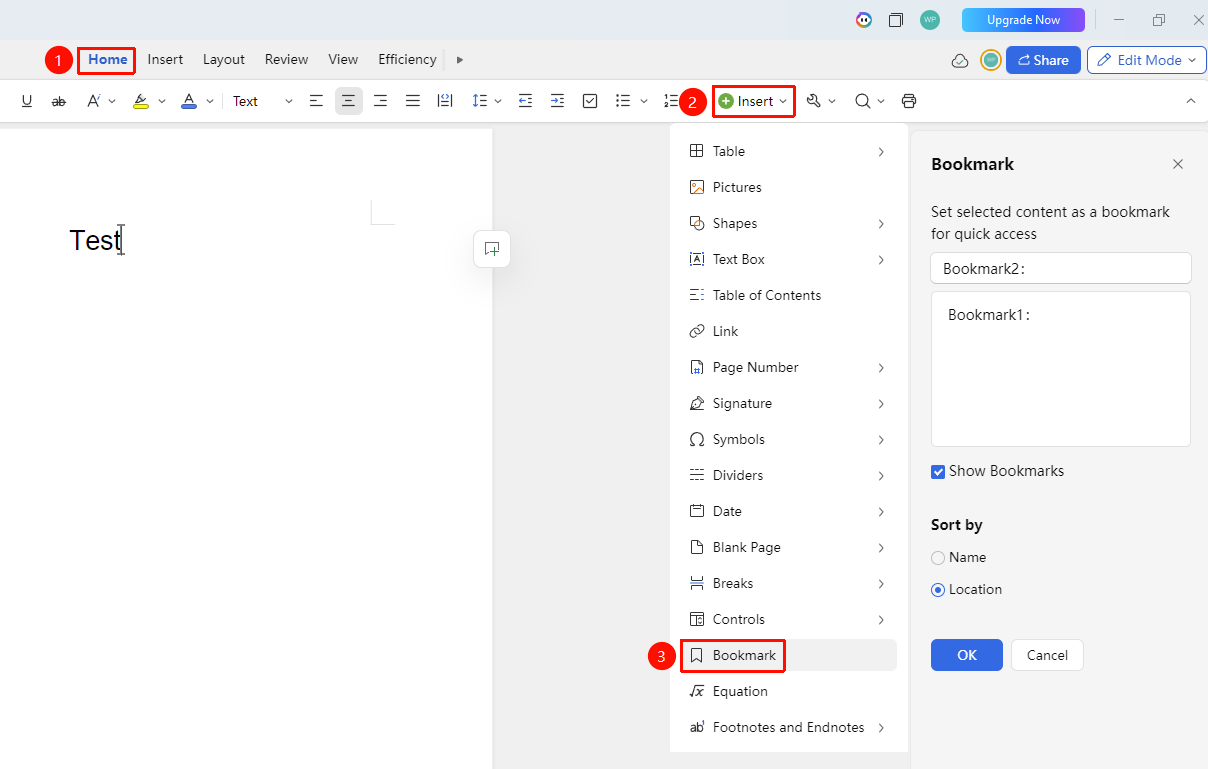Apply strikethrough formatting
The height and width of the screenshot is (769, 1208).
pos(59,101)
